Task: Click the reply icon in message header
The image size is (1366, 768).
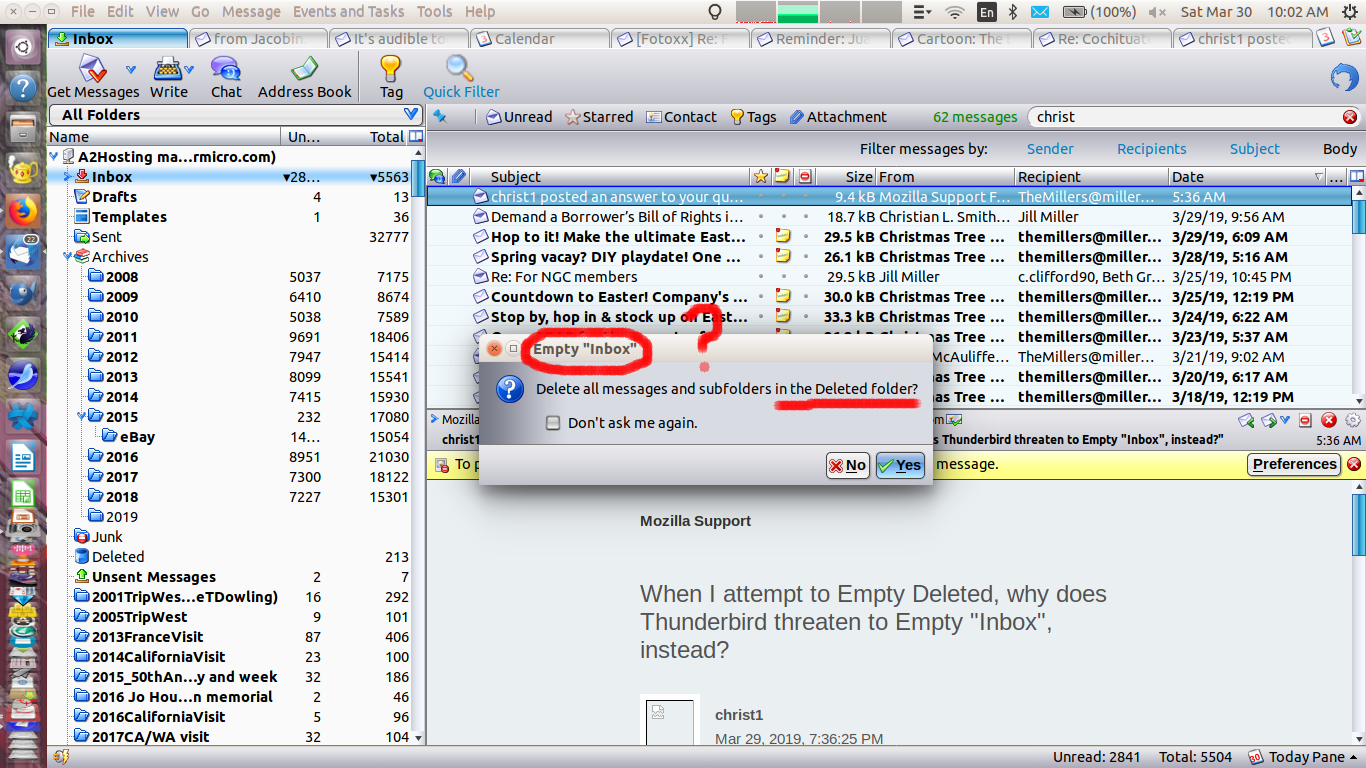Action: tap(1246, 421)
